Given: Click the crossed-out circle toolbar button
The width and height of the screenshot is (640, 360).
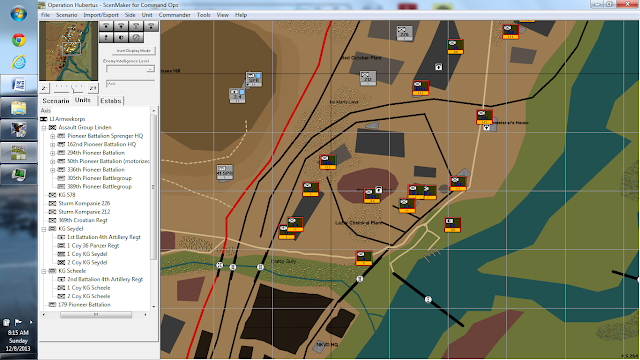Looking at the screenshot, I should (136, 37).
